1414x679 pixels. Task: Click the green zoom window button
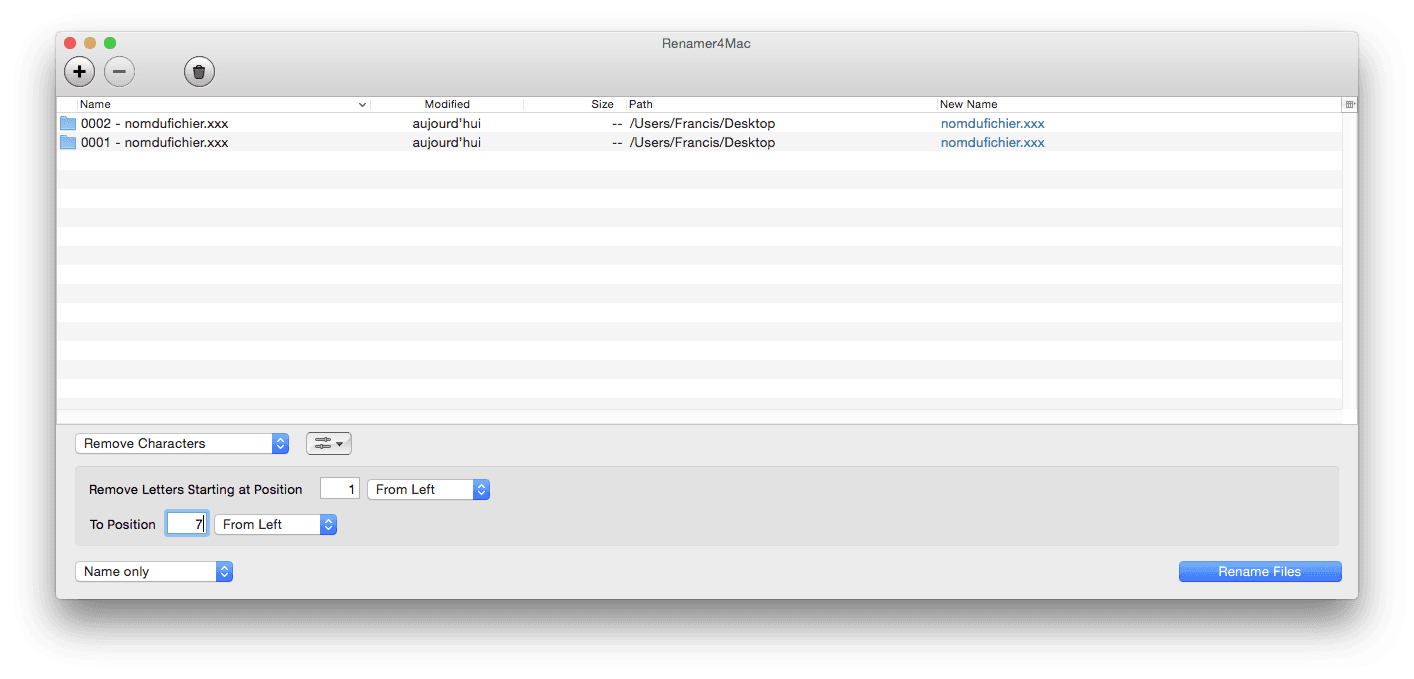click(110, 43)
